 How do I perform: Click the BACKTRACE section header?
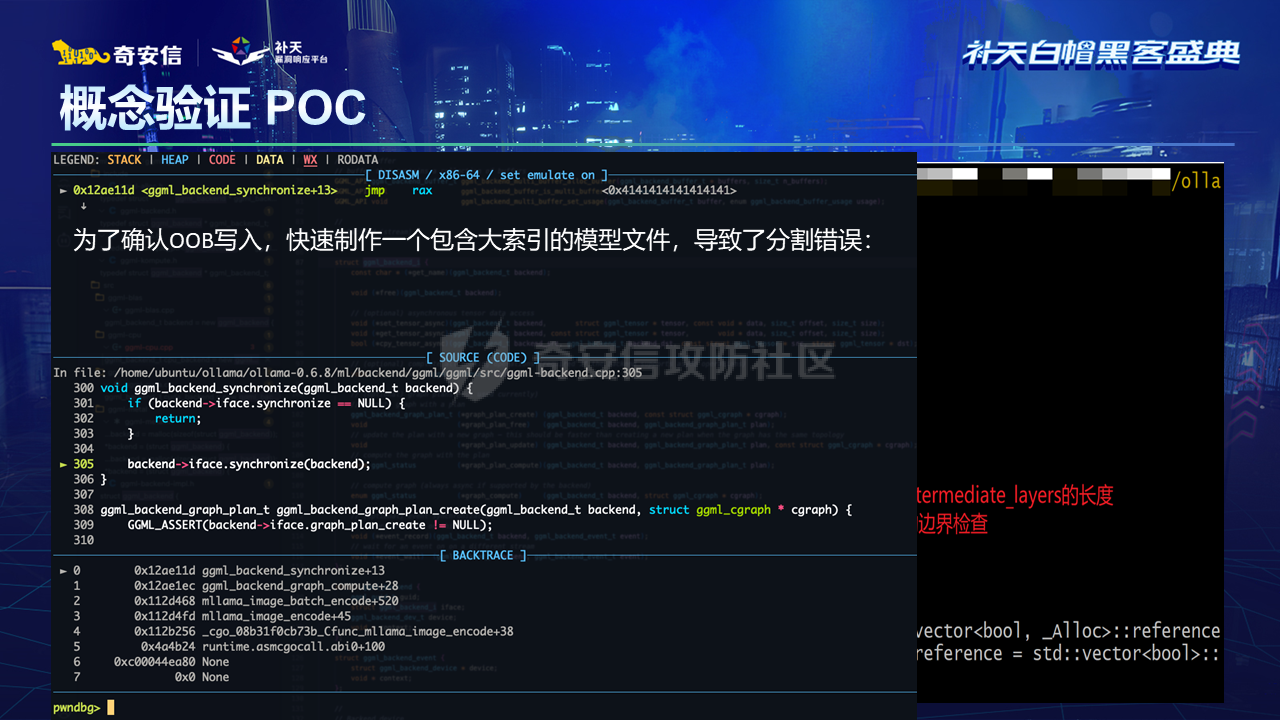pyautogui.click(x=484, y=555)
